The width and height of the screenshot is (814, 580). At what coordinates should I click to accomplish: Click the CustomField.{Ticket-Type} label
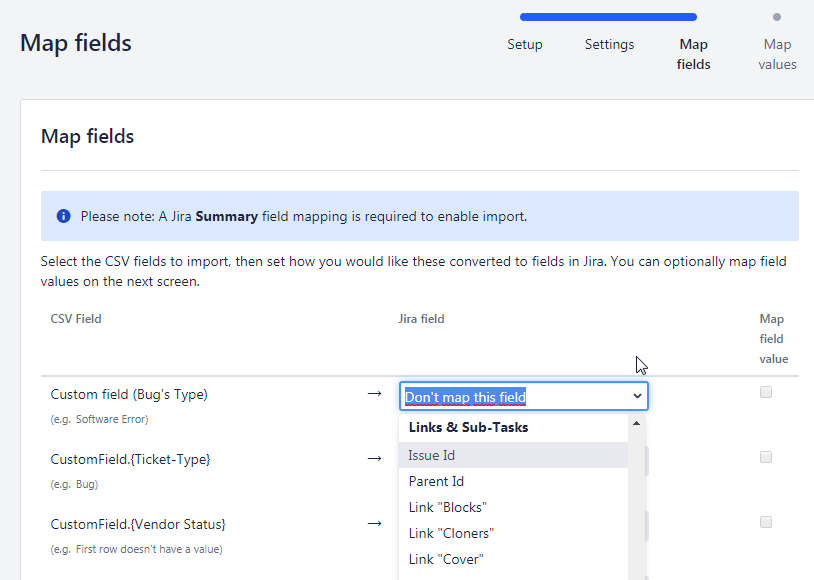pyautogui.click(x=130, y=460)
